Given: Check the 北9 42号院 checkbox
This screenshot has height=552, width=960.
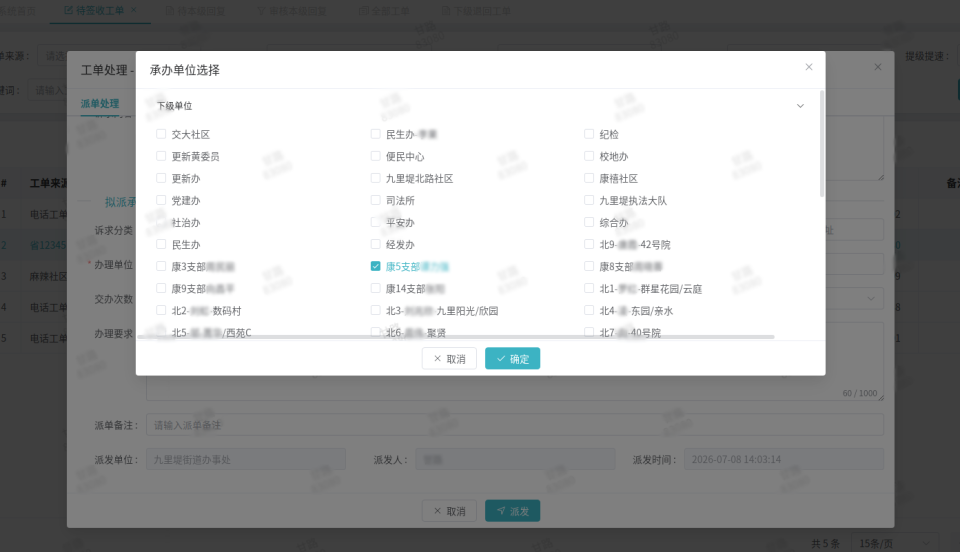Looking at the screenshot, I should (x=589, y=244).
